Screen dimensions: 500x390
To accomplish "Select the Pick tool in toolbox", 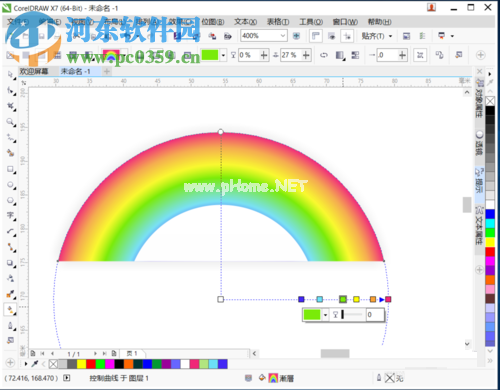I will pos(11,75).
